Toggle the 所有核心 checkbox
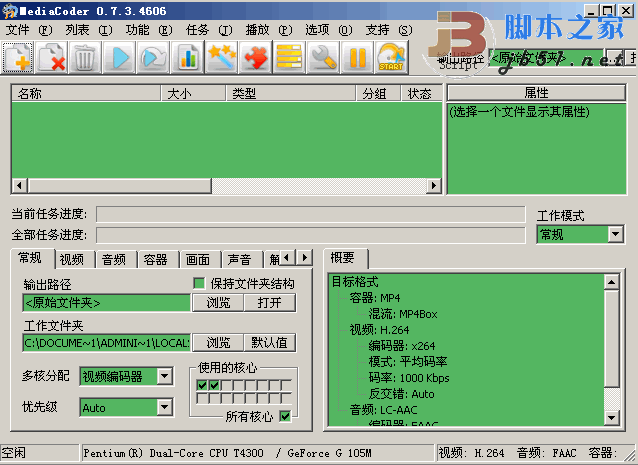 tap(285, 416)
